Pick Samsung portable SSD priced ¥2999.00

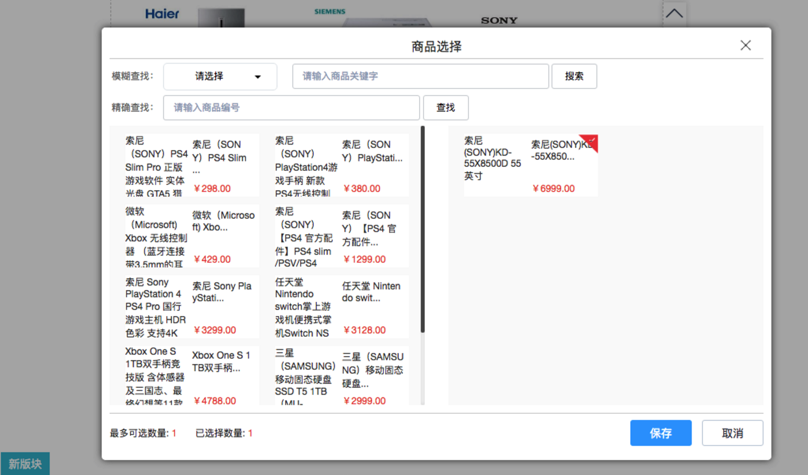pyautogui.click(x=340, y=378)
